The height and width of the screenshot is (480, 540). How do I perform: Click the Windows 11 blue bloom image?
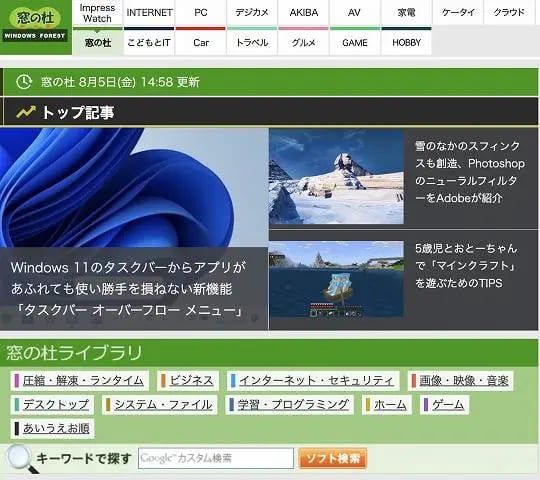coord(134,188)
